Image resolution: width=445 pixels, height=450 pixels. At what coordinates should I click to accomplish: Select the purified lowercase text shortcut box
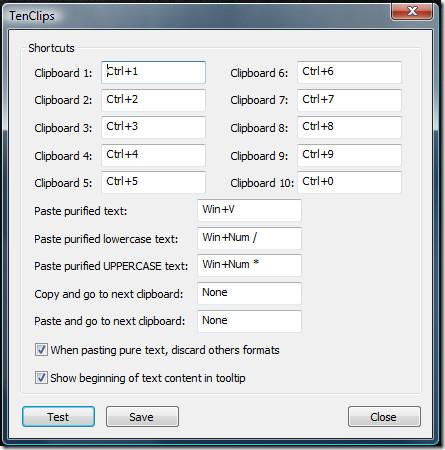(249, 238)
